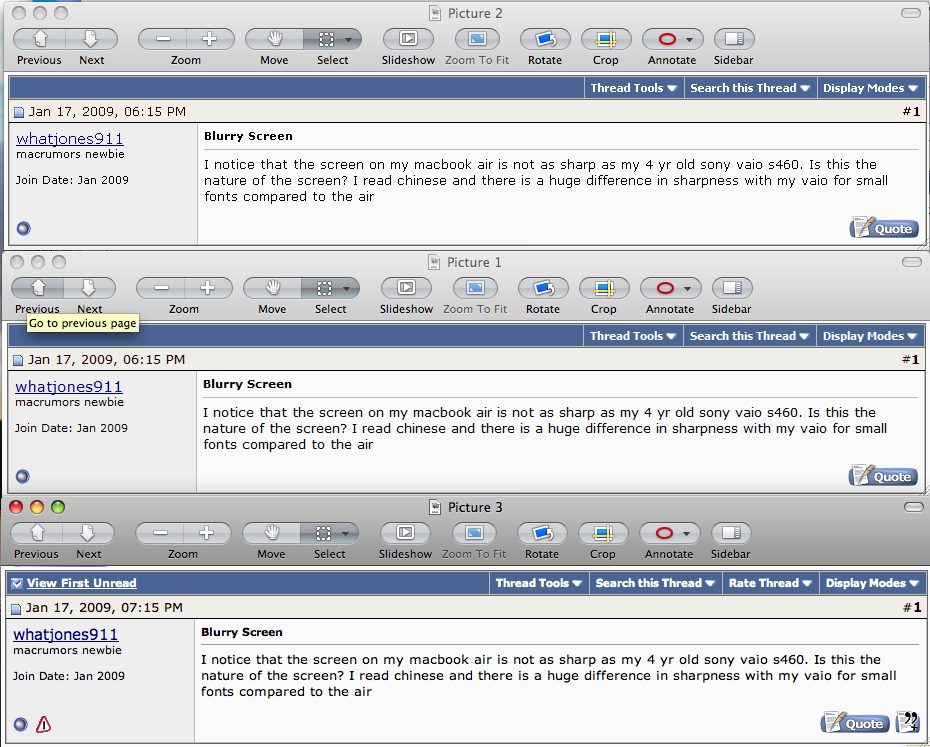
Task: Click Quote button in Picture 3 image
Action: pyautogui.click(x=855, y=723)
